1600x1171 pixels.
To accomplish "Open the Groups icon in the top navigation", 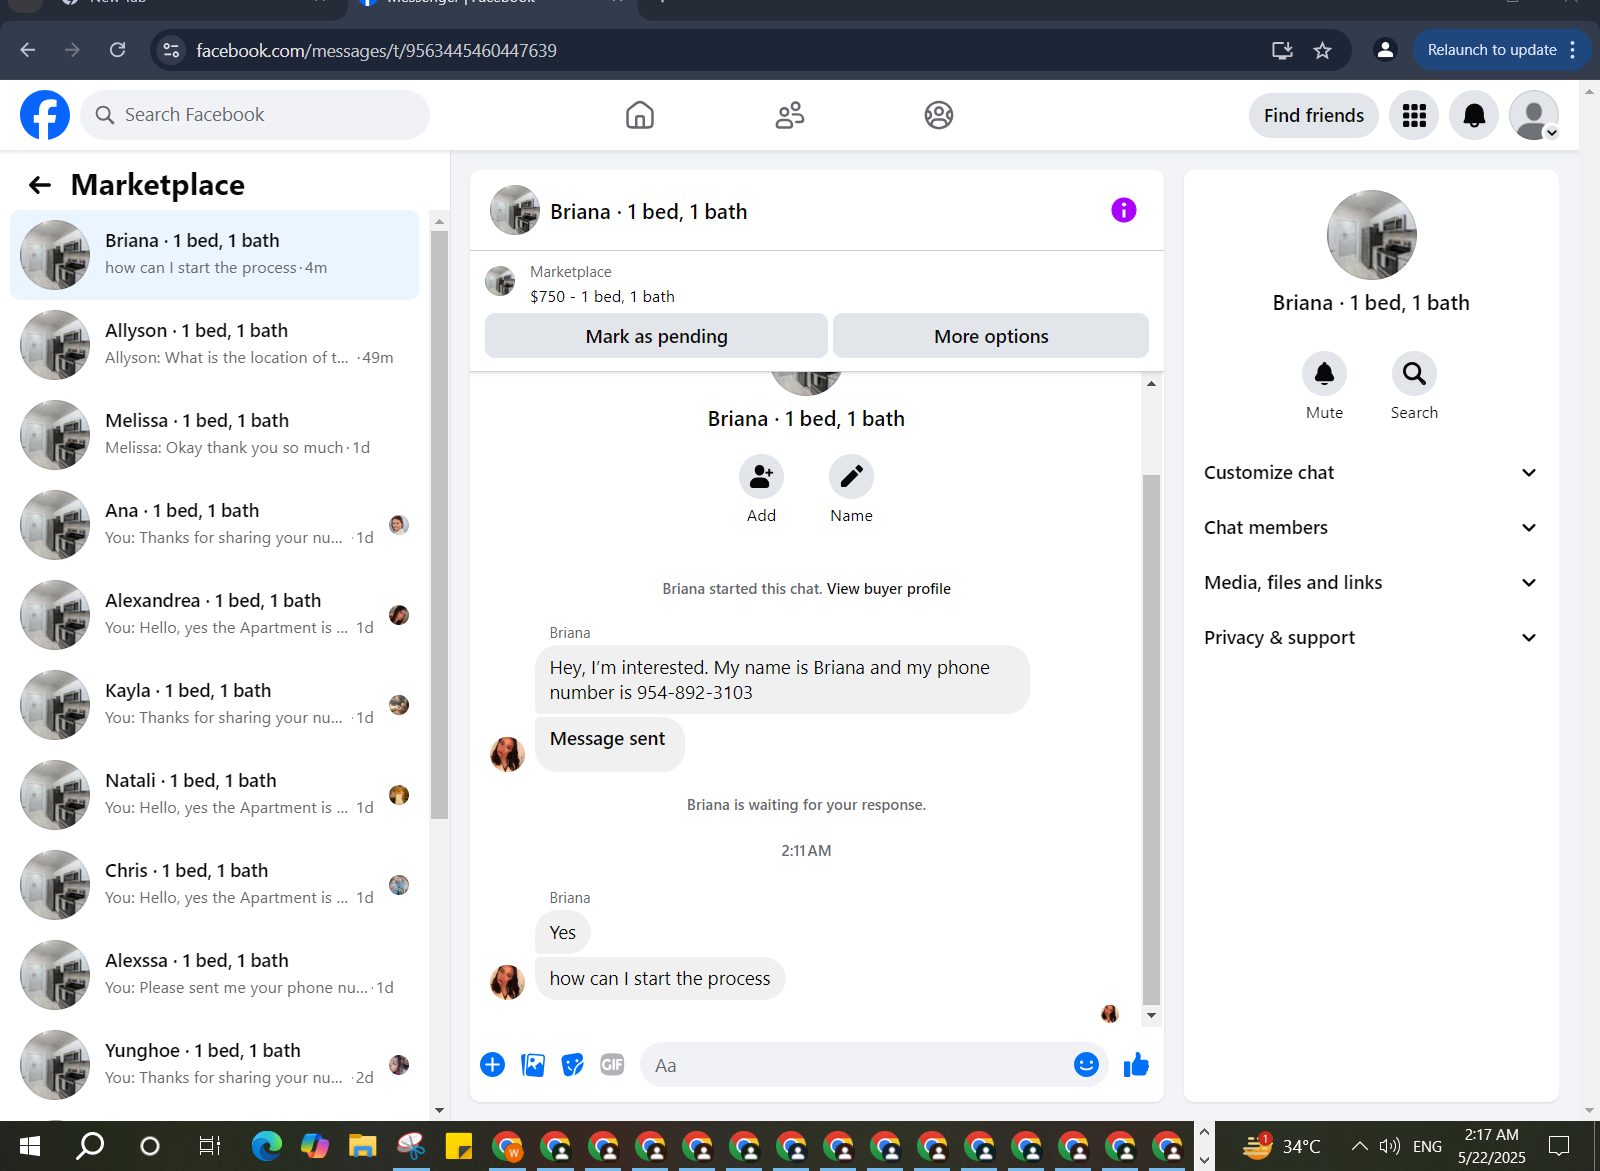I will click(939, 115).
